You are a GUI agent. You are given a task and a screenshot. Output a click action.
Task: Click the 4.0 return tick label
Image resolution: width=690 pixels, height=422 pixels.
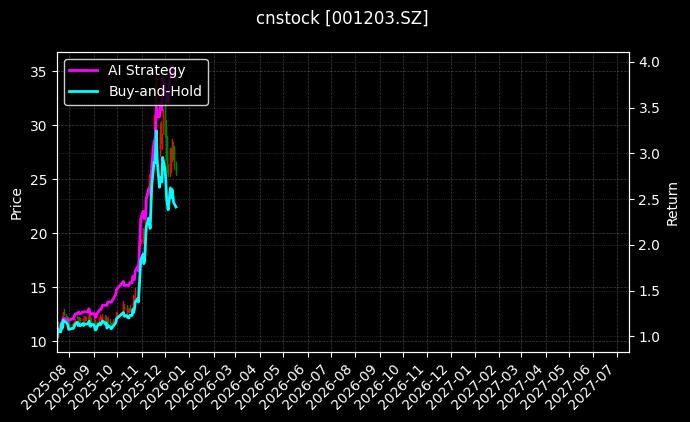tap(649, 62)
